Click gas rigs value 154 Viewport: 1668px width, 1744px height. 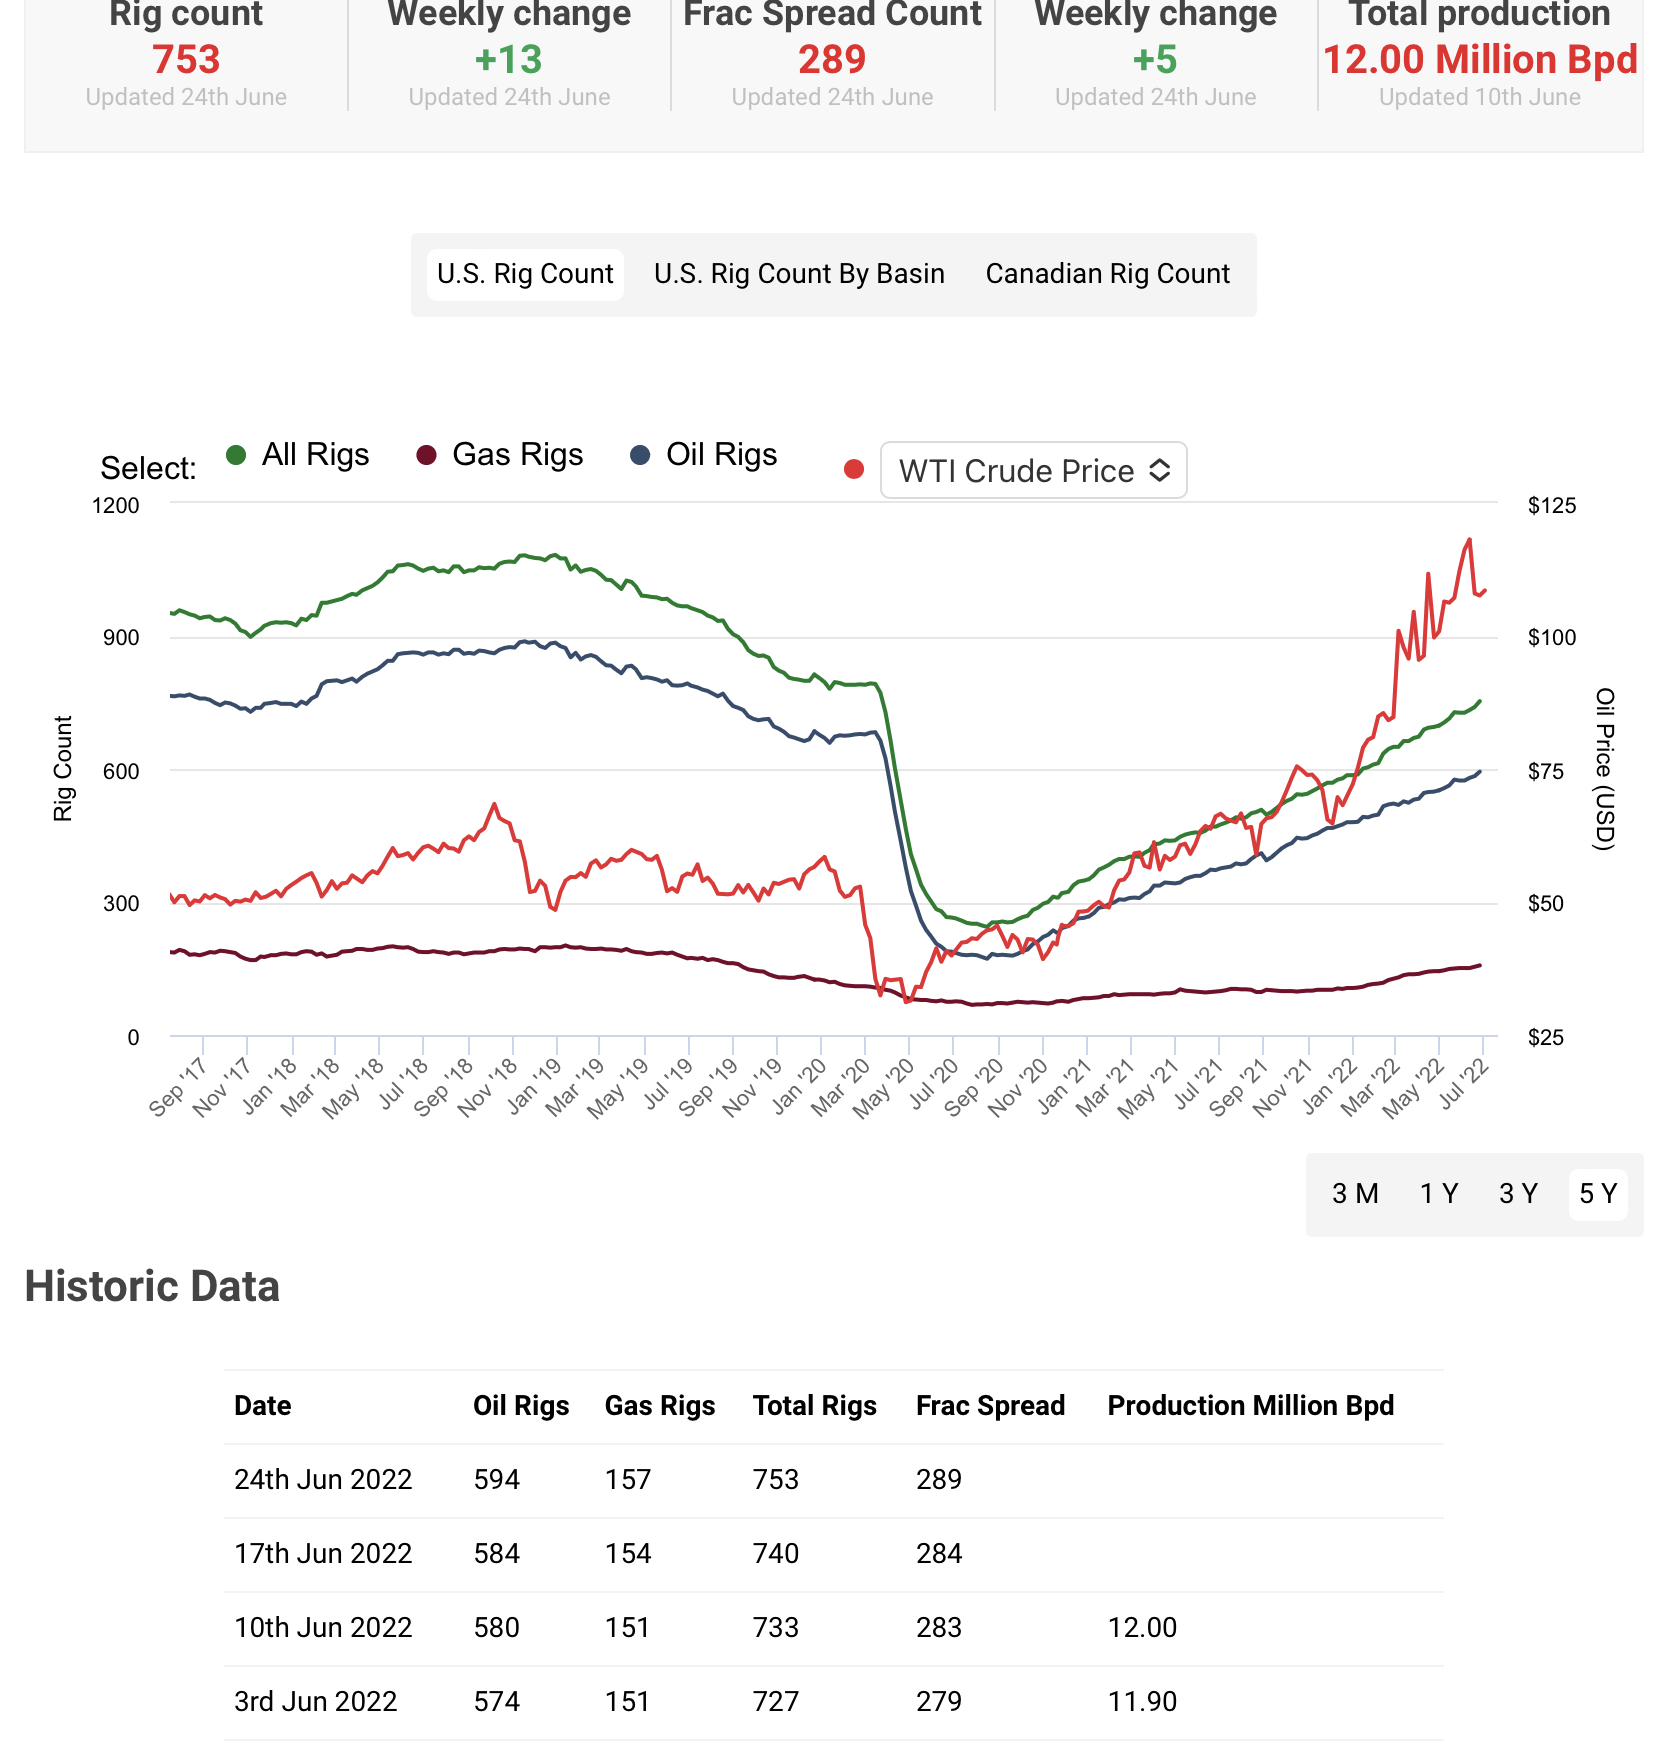[628, 1554]
